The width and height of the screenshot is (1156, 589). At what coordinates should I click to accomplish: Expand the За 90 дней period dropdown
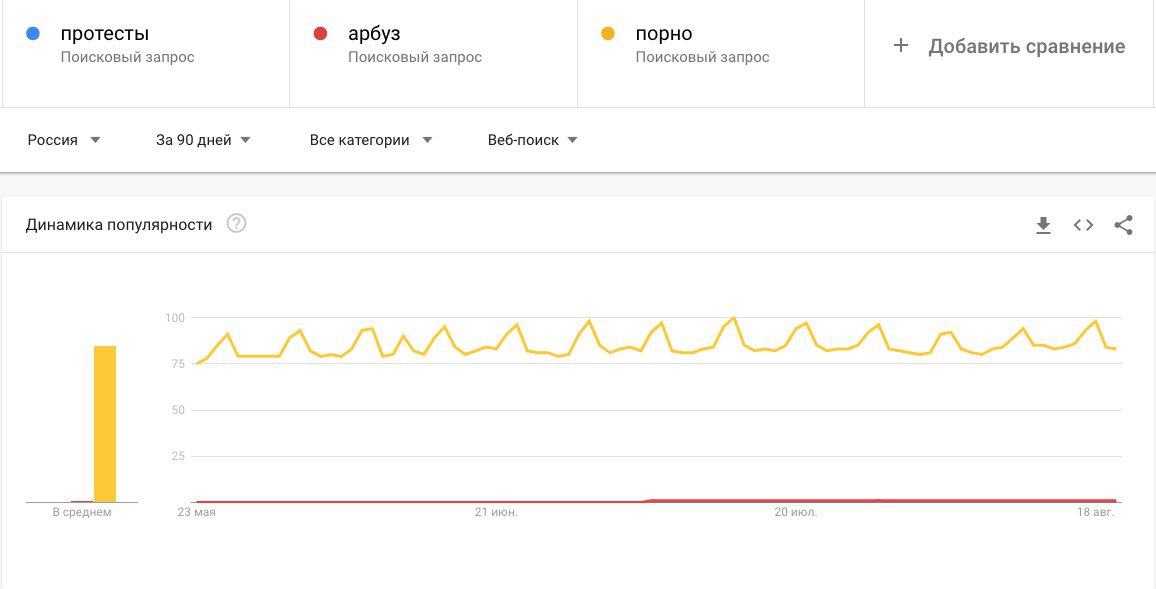203,140
